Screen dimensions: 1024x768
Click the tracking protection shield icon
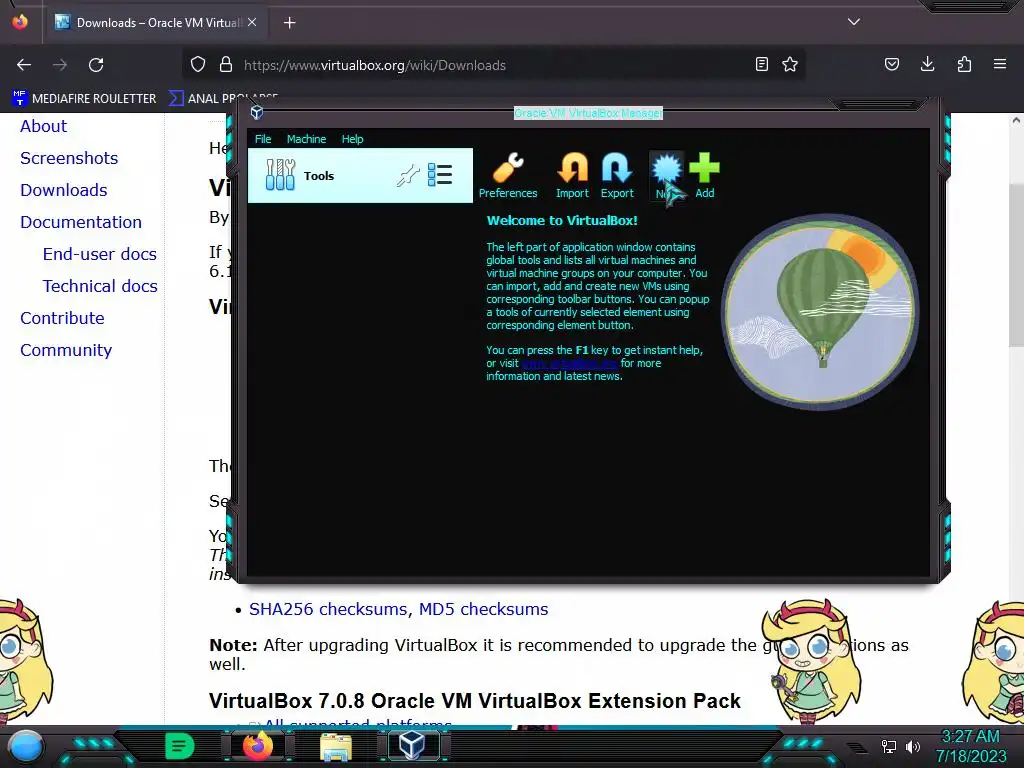pyautogui.click(x=198, y=65)
